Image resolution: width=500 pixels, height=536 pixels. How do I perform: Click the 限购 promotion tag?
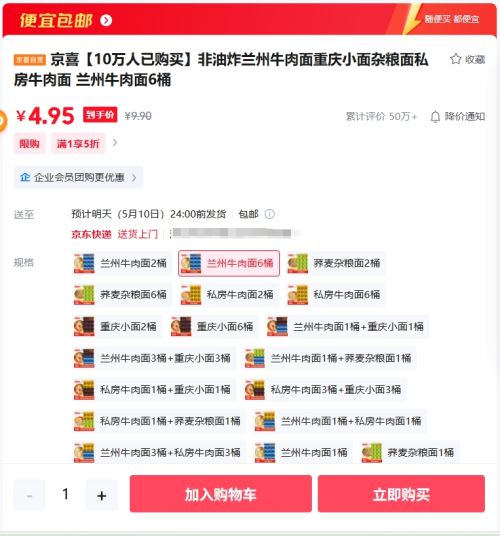[x=29, y=144]
